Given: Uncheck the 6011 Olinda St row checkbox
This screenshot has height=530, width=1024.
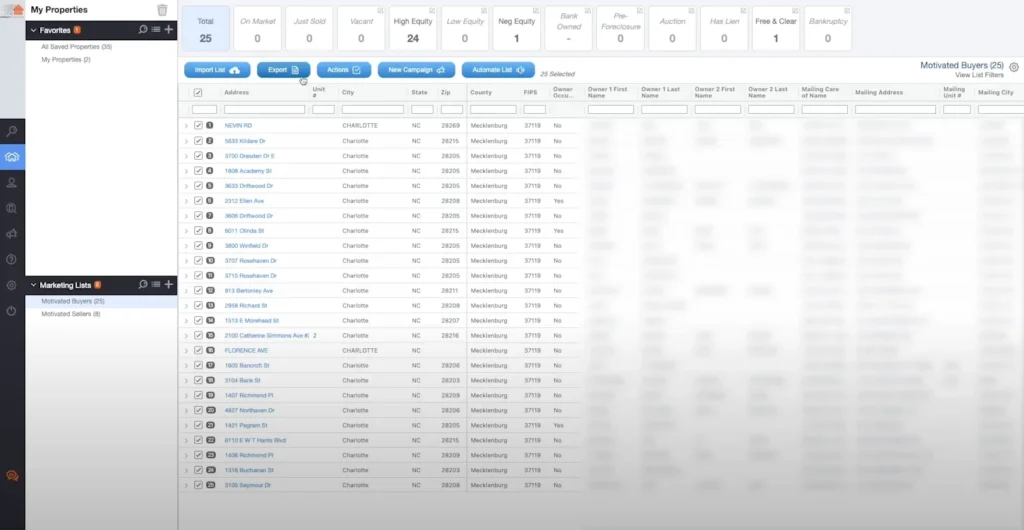Looking at the screenshot, I should click(x=198, y=231).
